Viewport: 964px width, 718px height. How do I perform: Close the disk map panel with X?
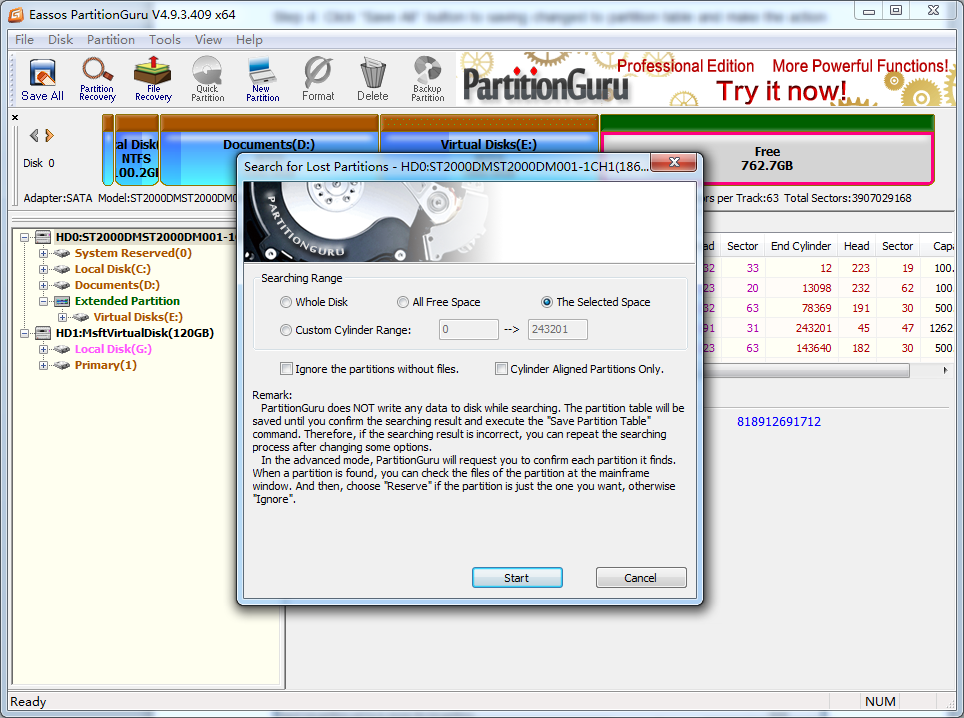coord(15,117)
